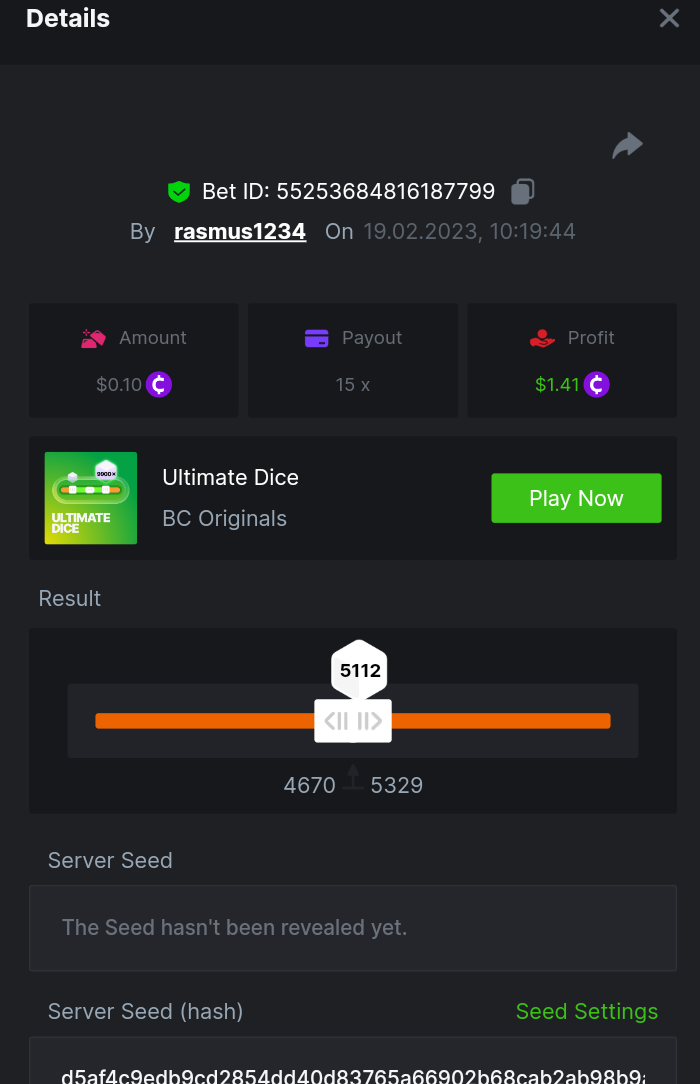Click the 5112 result marker
The height and width of the screenshot is (1084, 700).
point(360,670)
